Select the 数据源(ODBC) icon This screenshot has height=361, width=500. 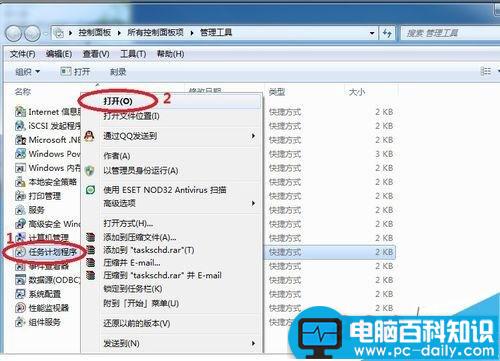[x=20, y=280]
